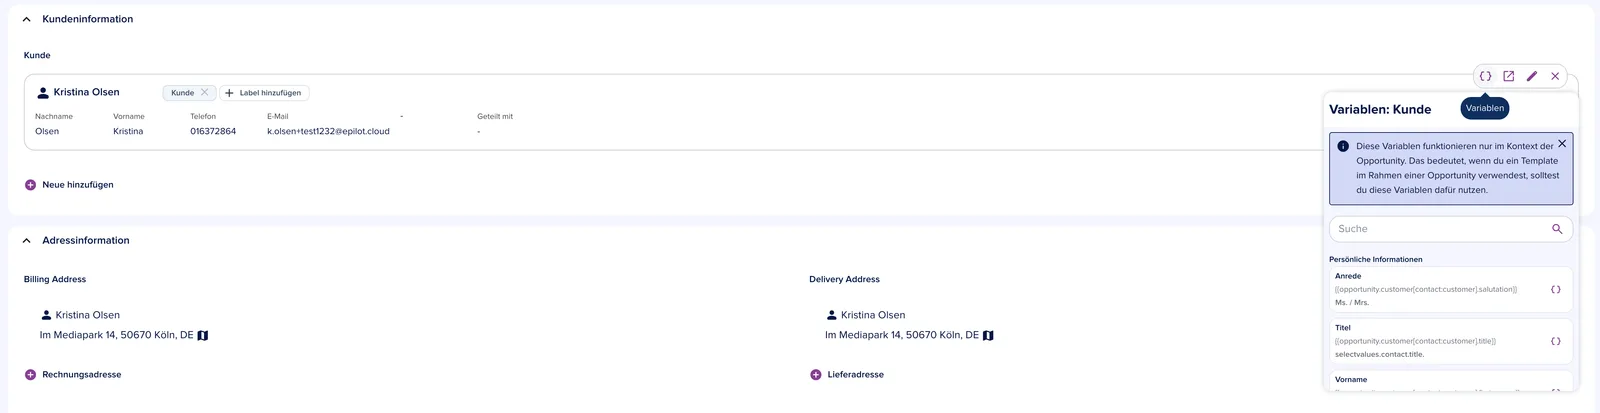This screenshot has width=1600, height=413.
Task: Add new customer via Neue hinzufügen
Action: [69, 185]
